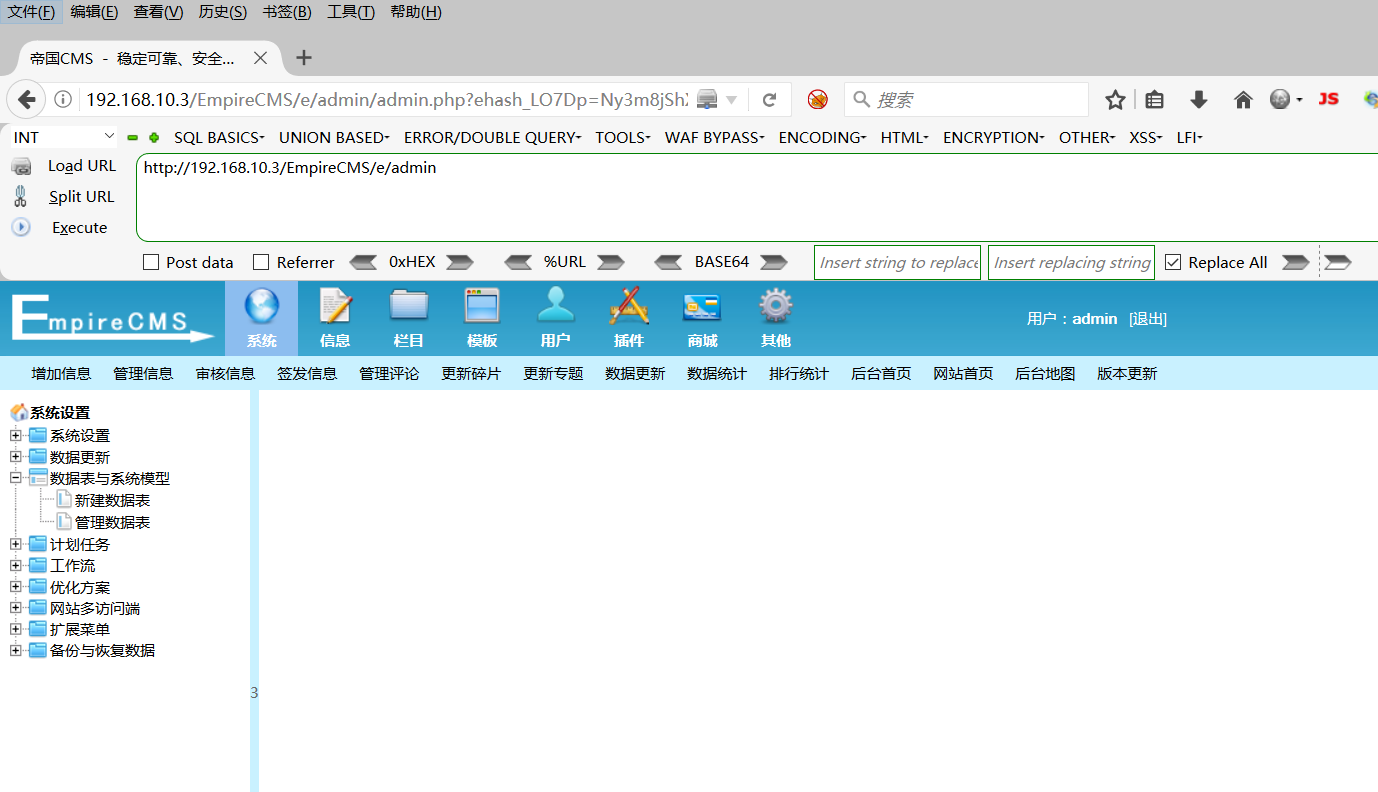Disable the Replace All checkbox
Image resolution: width=1378 pixels, height=792 pixels.
(1172, 261)
